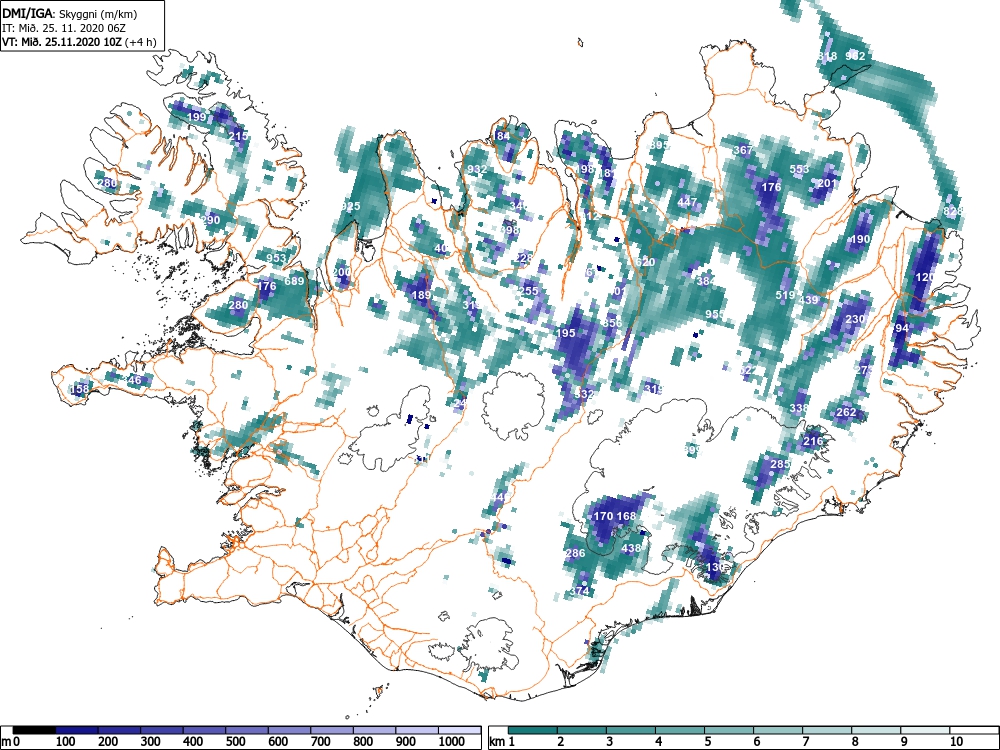Click the dark teal 1–2 km legend swatch
The width and height of the screenshot is (1000, 750).
533,730
